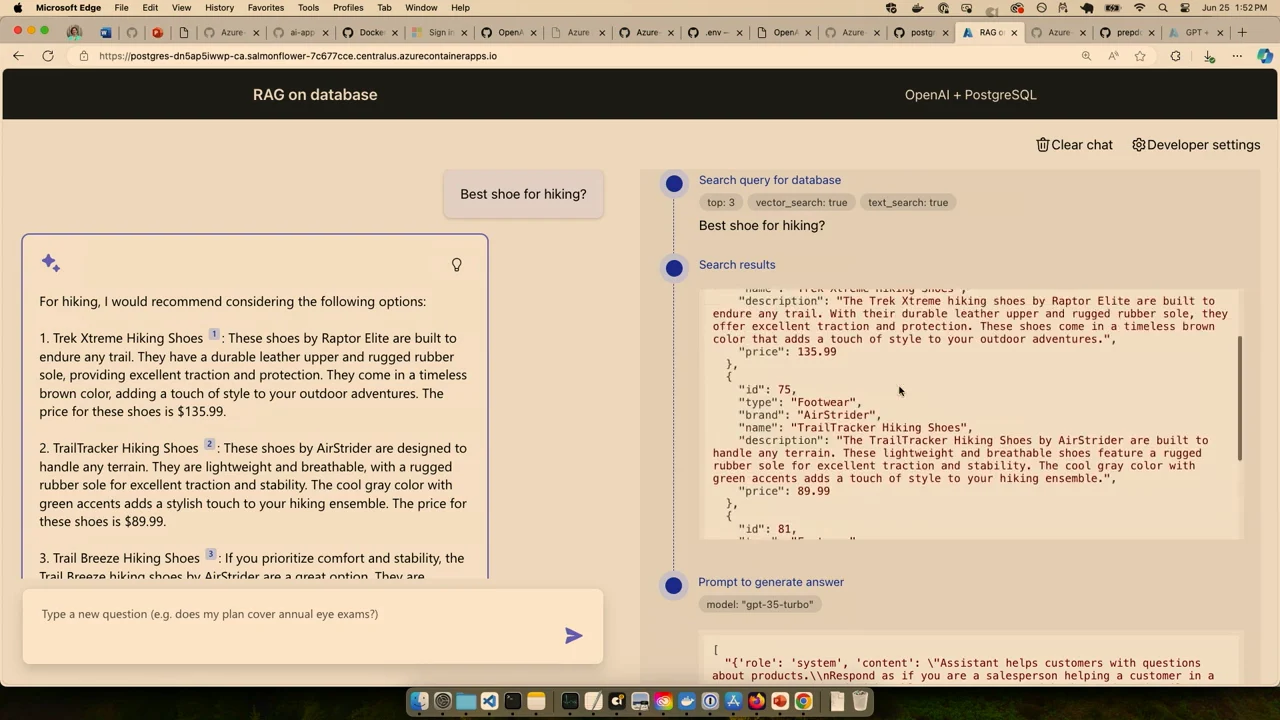Click the vector_search: true tag

pyautogui.click(x=801, y=202)
